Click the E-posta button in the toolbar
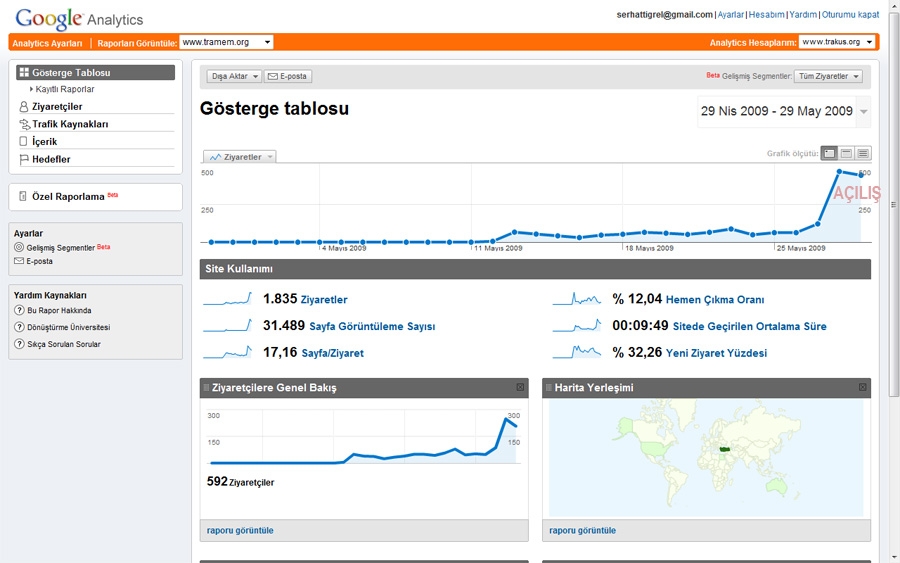Viewport: 900px width, 563px height. 288,76
